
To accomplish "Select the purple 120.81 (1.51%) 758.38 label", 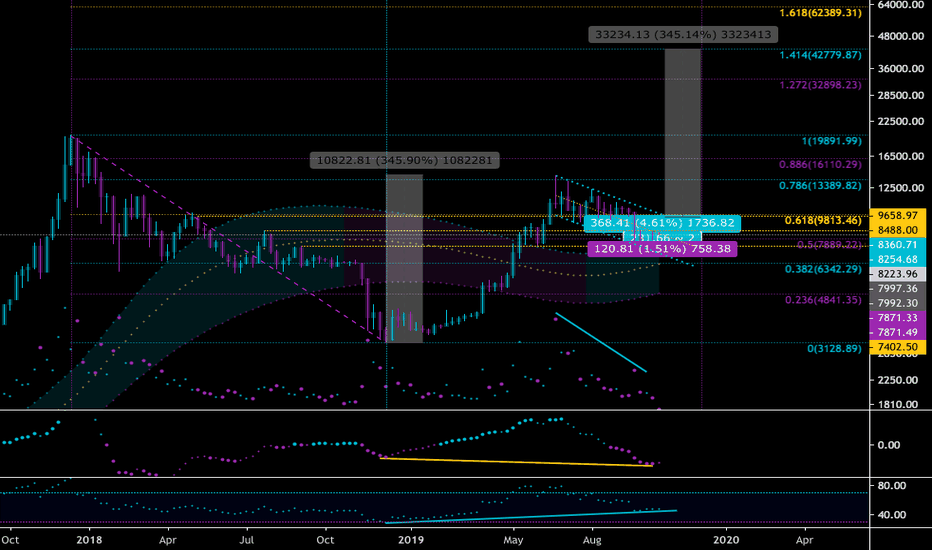I will coord(662,249).
